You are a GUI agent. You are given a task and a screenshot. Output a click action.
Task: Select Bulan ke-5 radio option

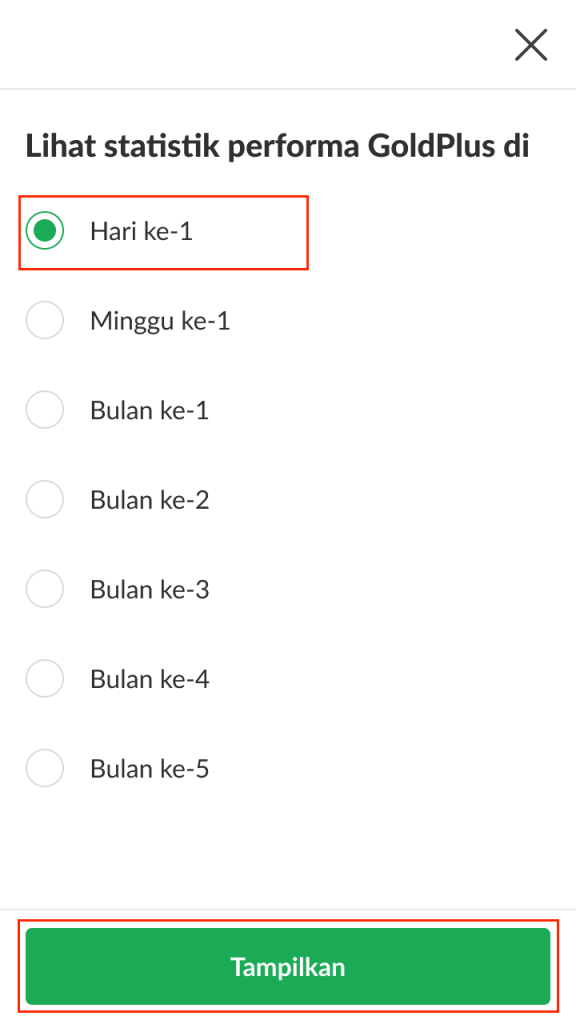coord(45,768)
